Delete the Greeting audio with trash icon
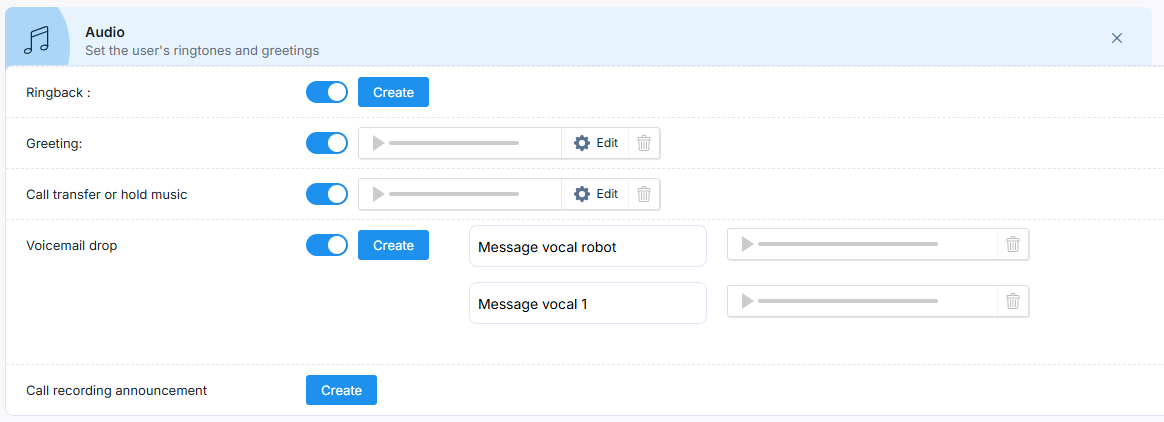The width and height of the screenshot is (1164, 422). pos(644,143)
